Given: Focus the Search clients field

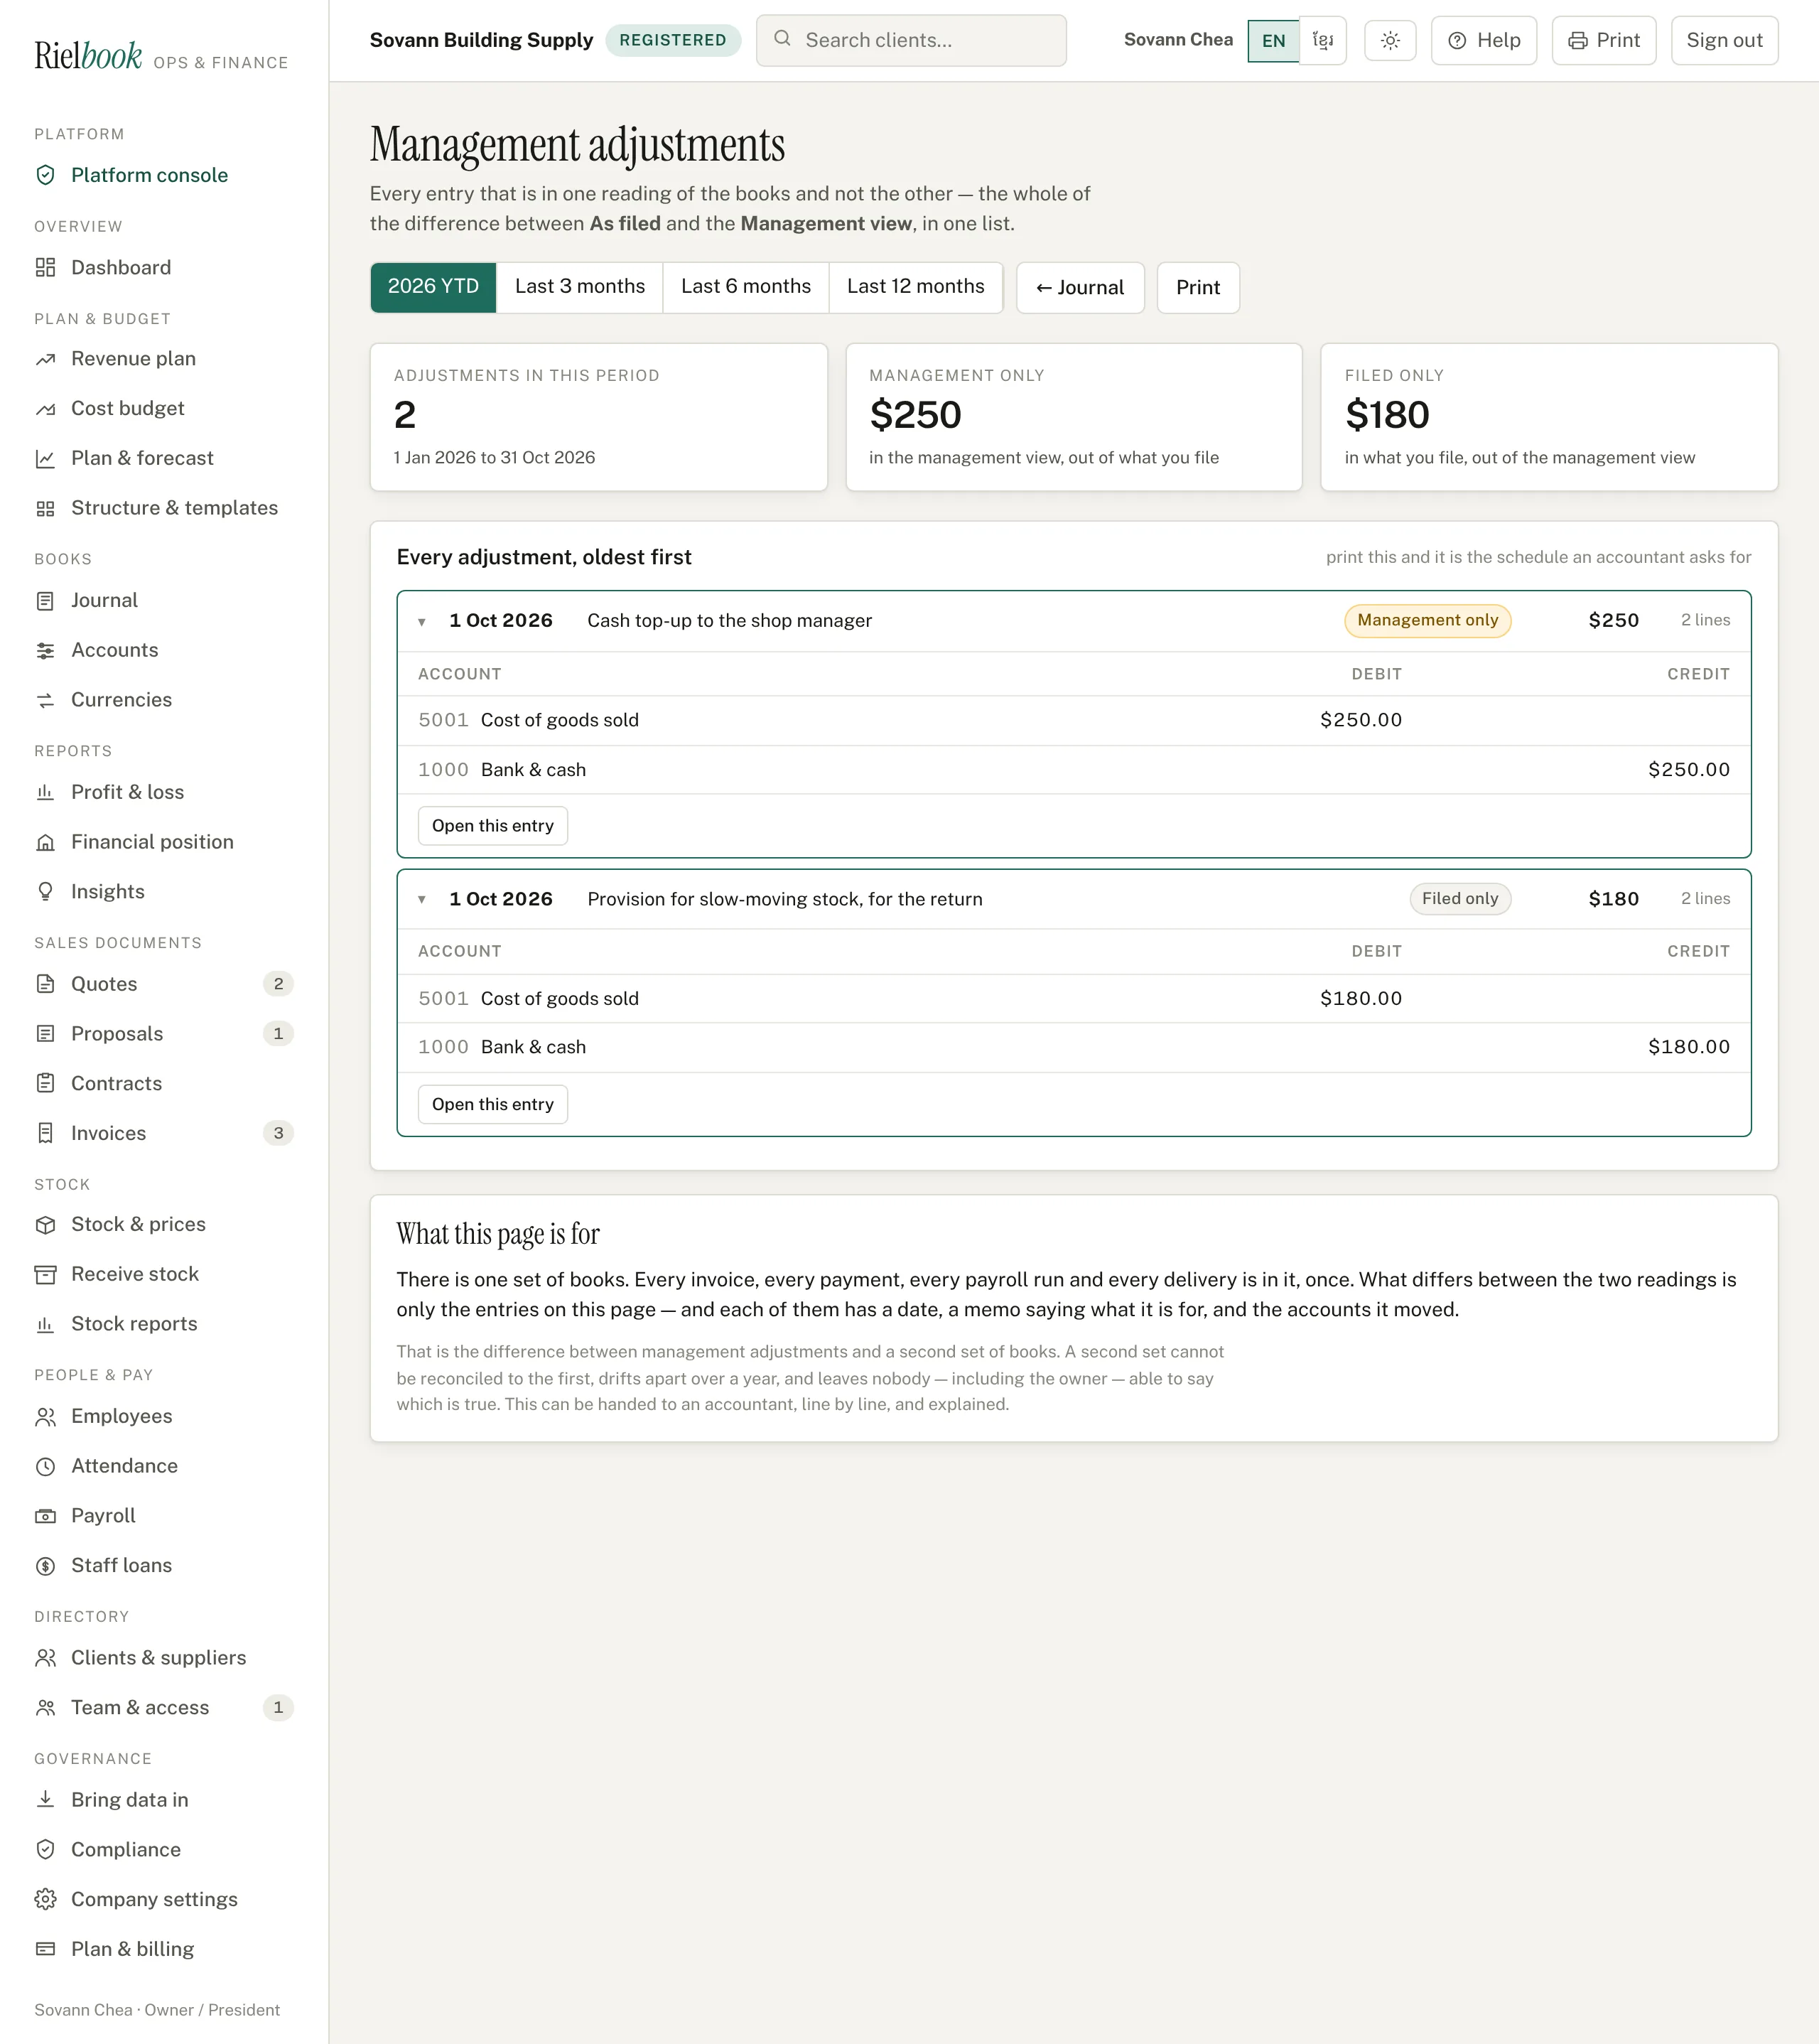Looking at the screenshot, I should [x=911, y=41].
